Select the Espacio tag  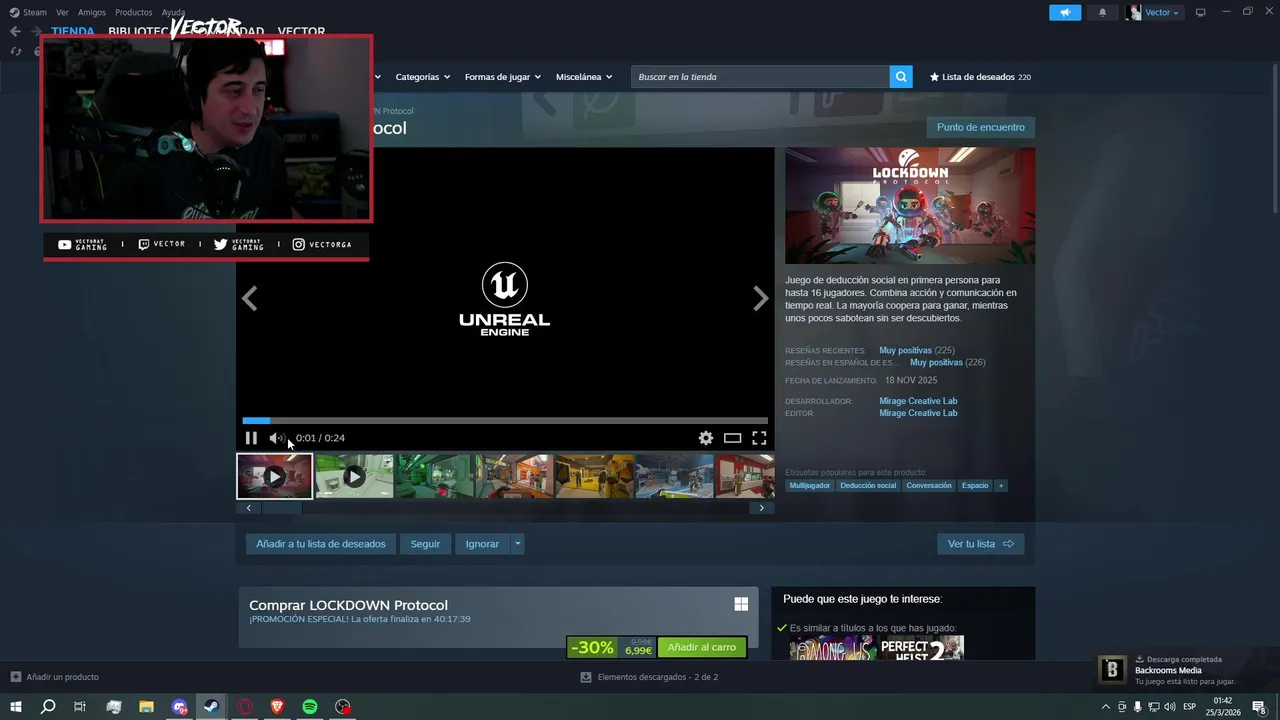point(975,486)
